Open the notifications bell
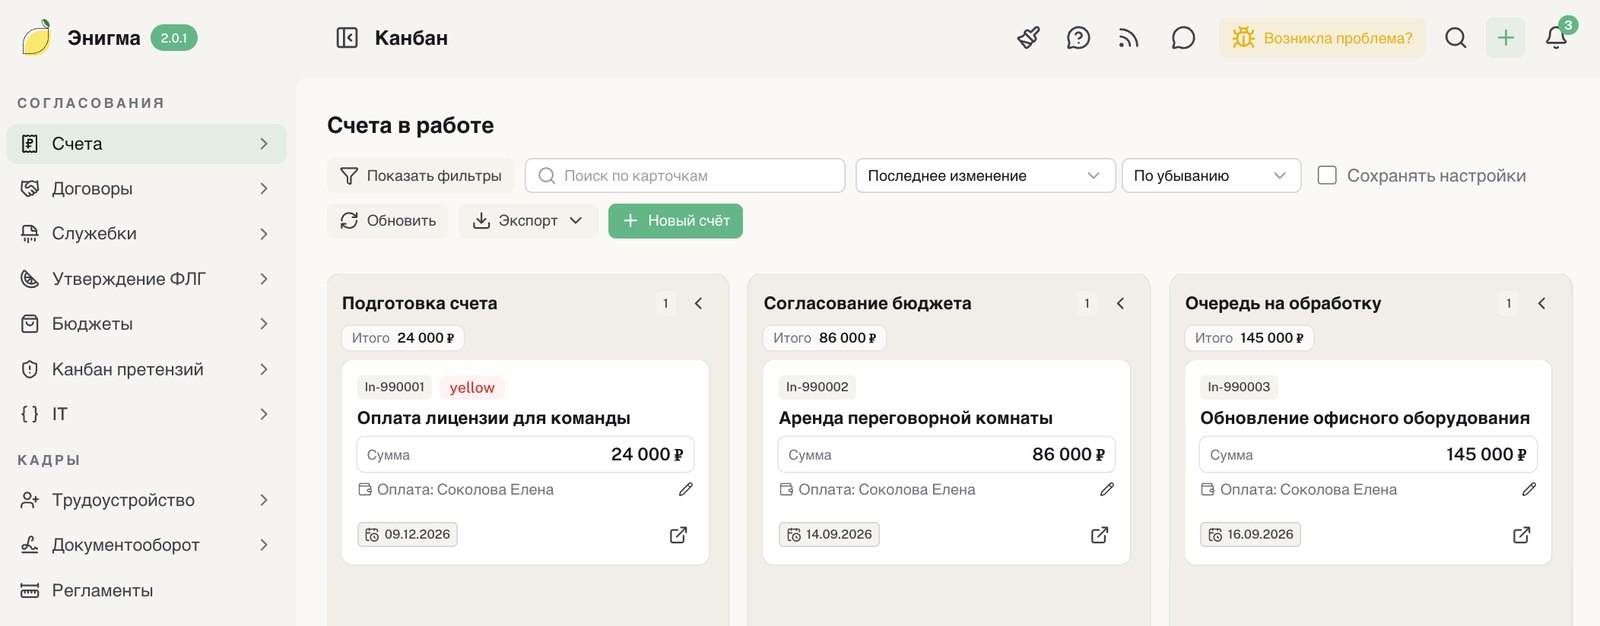Image resolution: width=1600 pixels, height=626 pixels. pos(1556,38)
